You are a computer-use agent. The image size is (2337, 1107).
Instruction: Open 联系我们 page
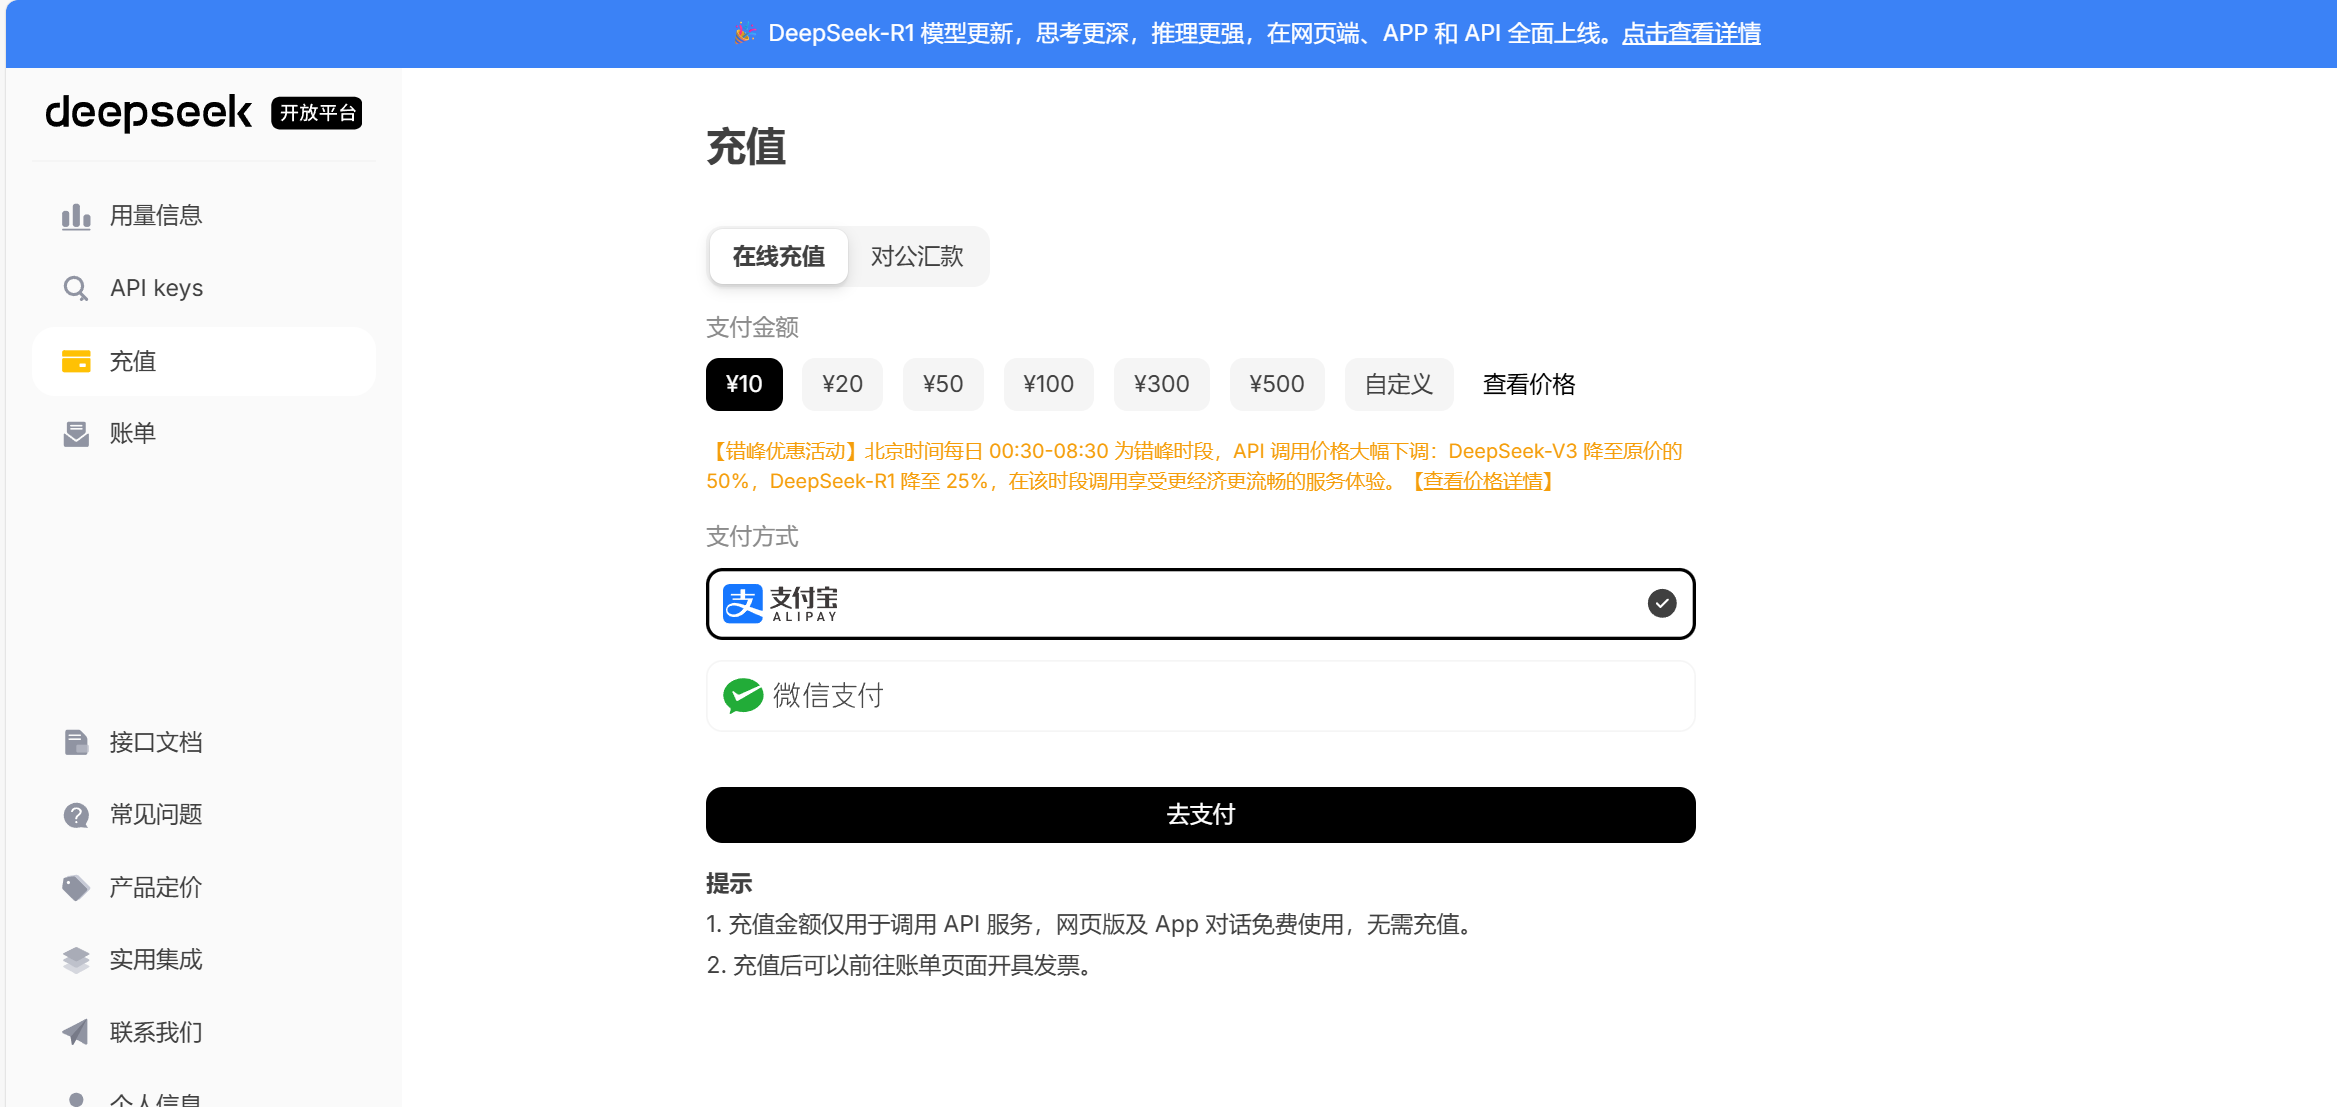[204, 1032]
